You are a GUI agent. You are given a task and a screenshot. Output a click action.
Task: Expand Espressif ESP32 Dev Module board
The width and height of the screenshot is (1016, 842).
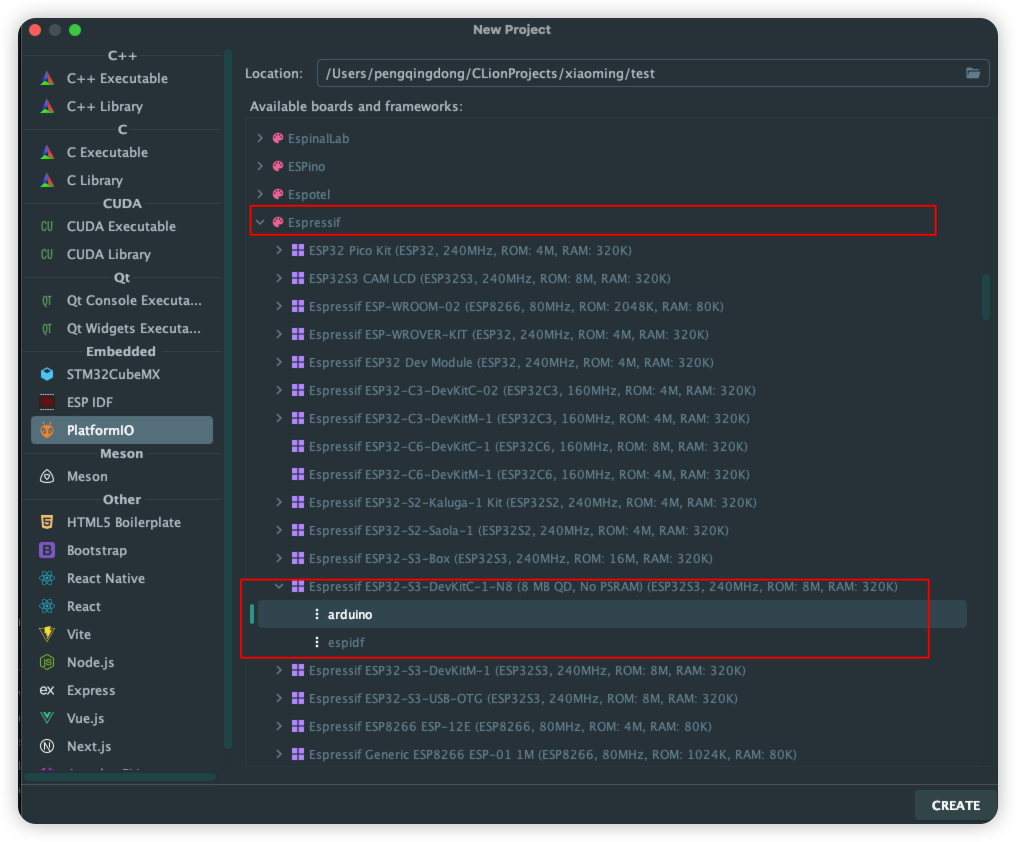280,362
